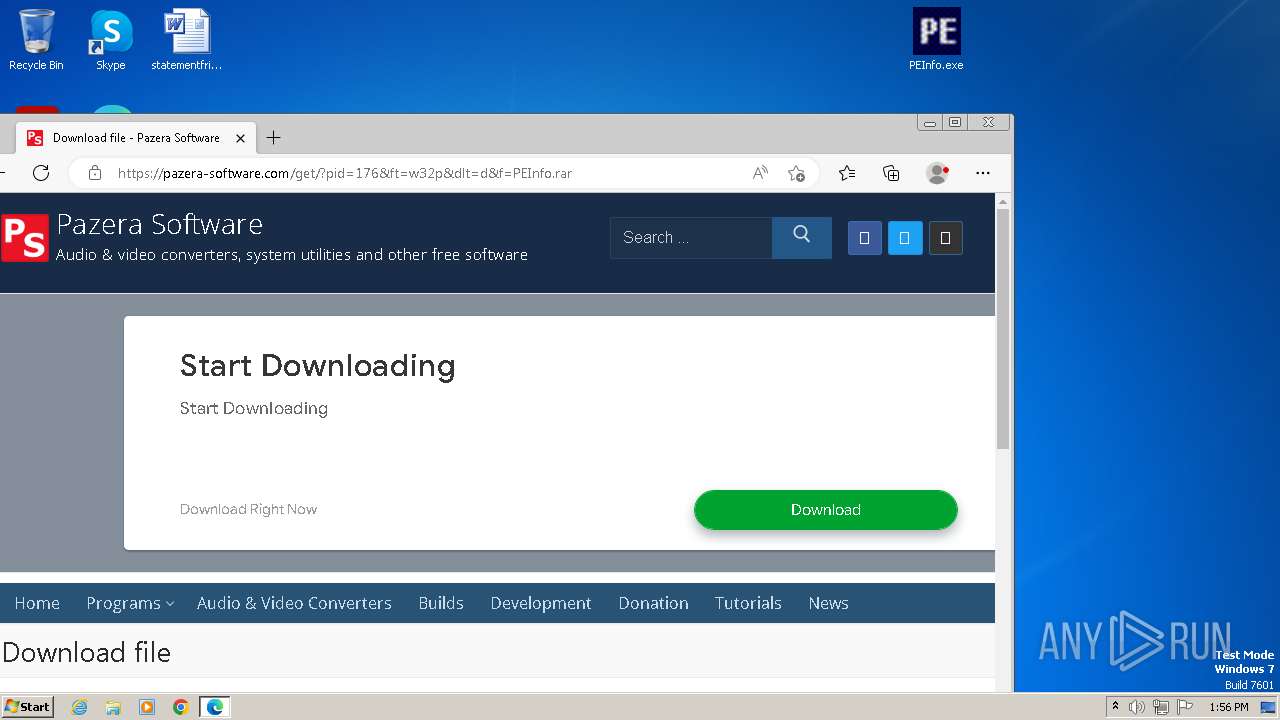Open the light blue Twitter social icon

pos(905,238)
